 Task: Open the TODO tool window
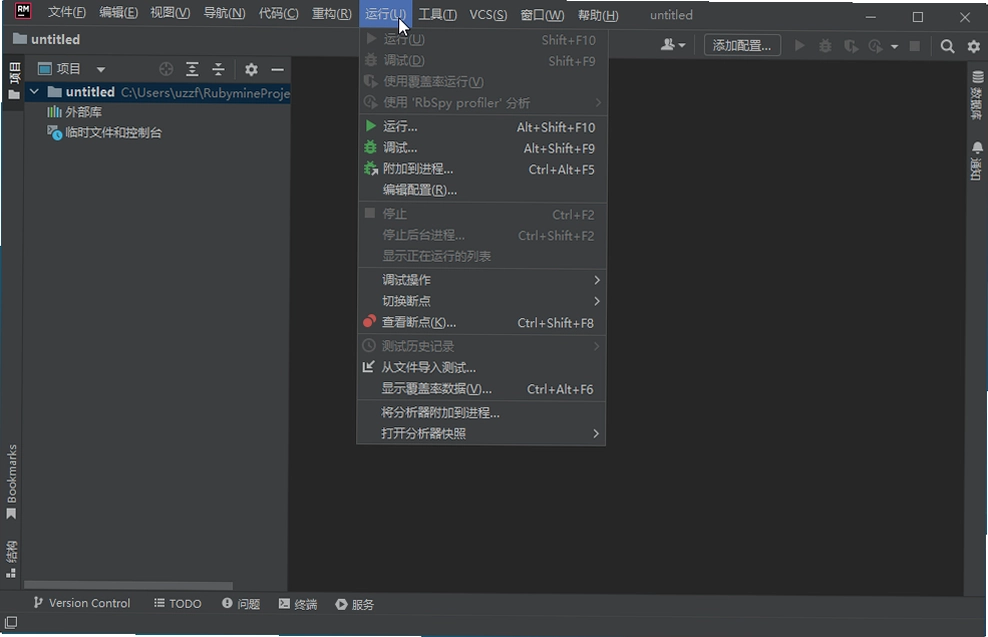(178, 604)
